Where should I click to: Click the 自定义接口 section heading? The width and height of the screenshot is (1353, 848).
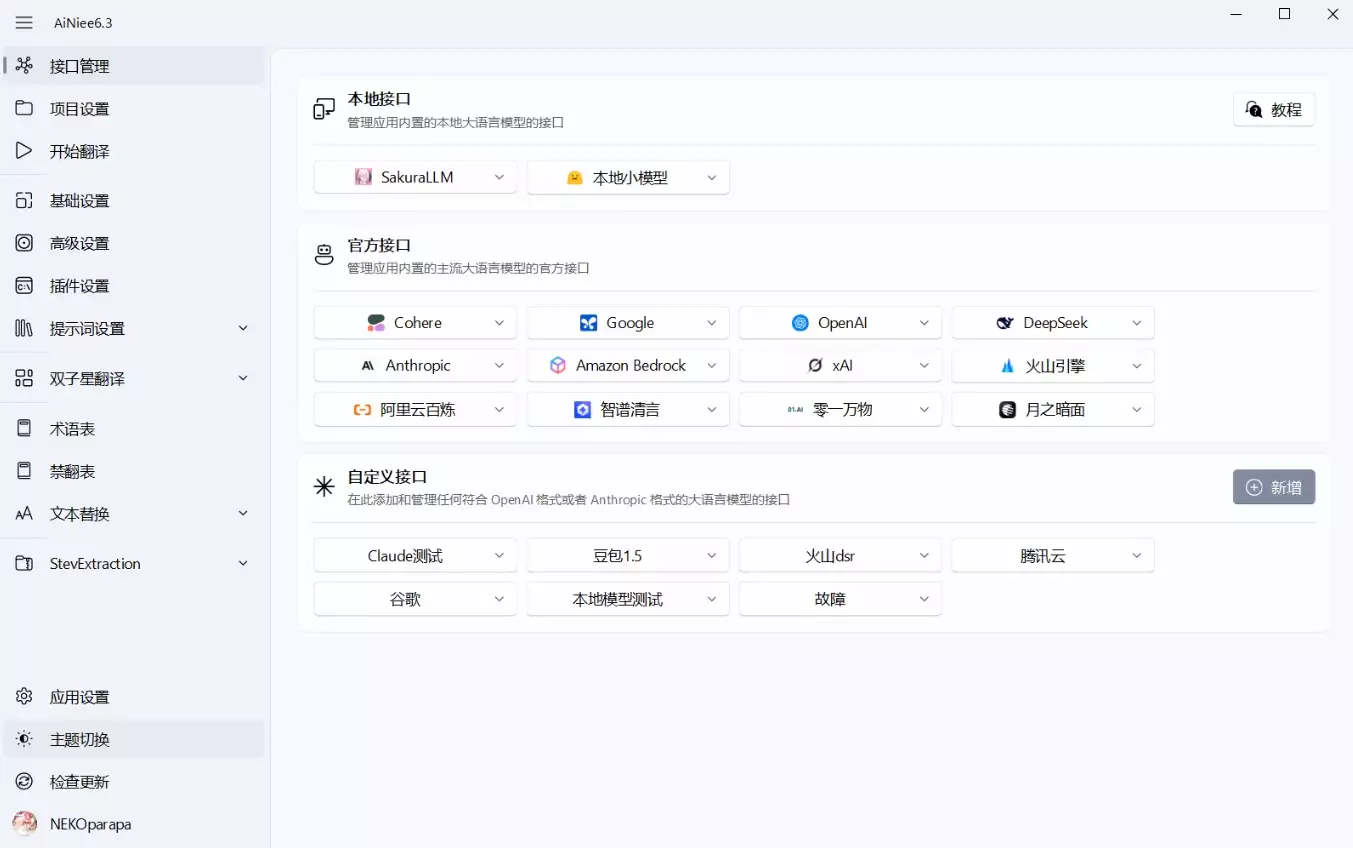click(x=387, y=477)
